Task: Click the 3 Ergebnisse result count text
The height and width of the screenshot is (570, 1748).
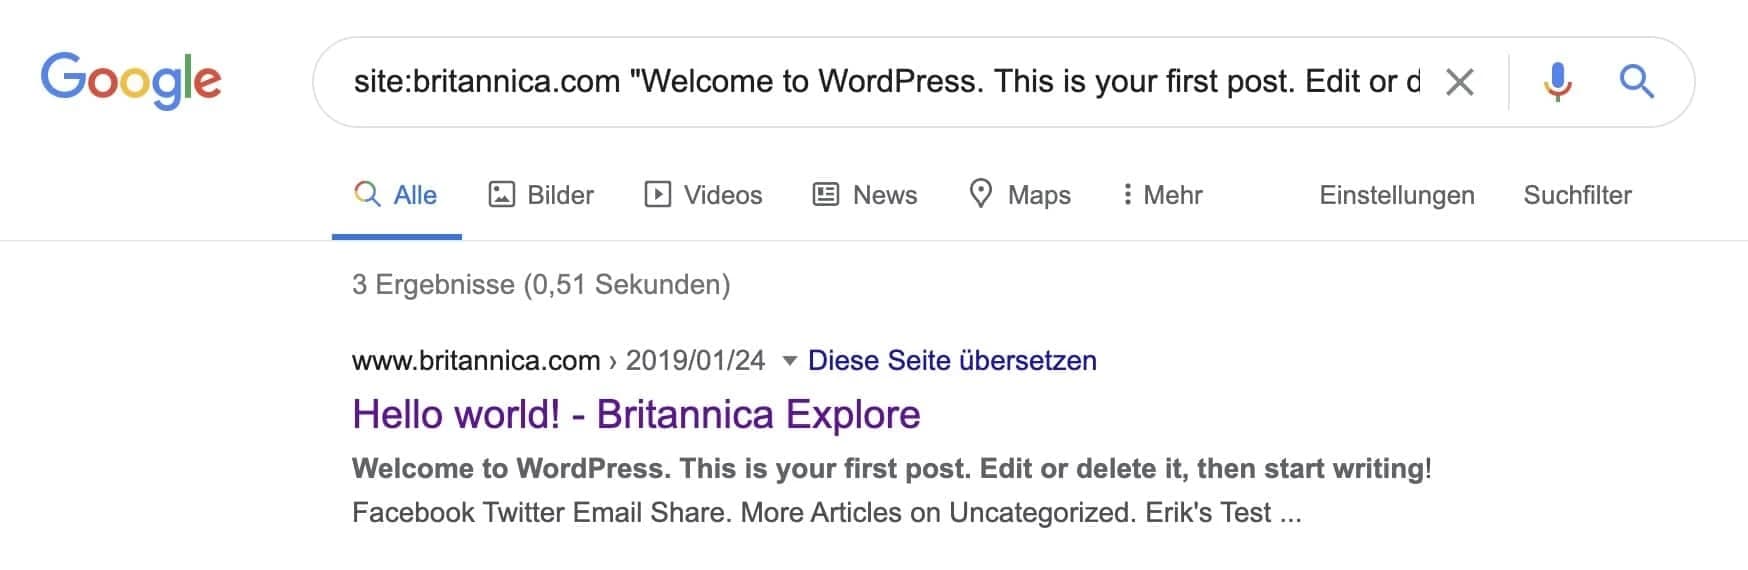Action: click(x=541, y=285)
